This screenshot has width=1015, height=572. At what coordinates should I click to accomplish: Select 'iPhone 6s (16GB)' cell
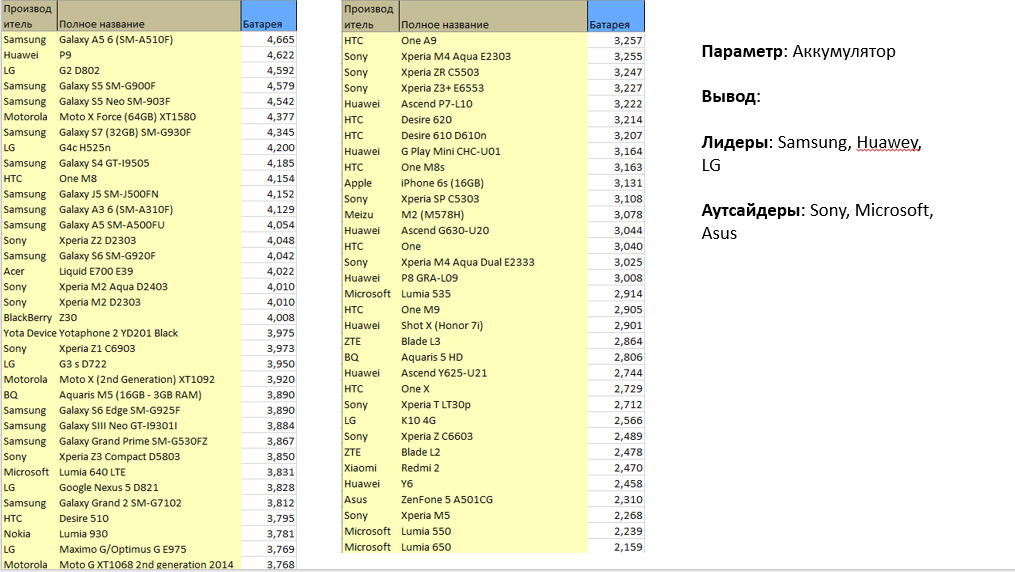493,183
